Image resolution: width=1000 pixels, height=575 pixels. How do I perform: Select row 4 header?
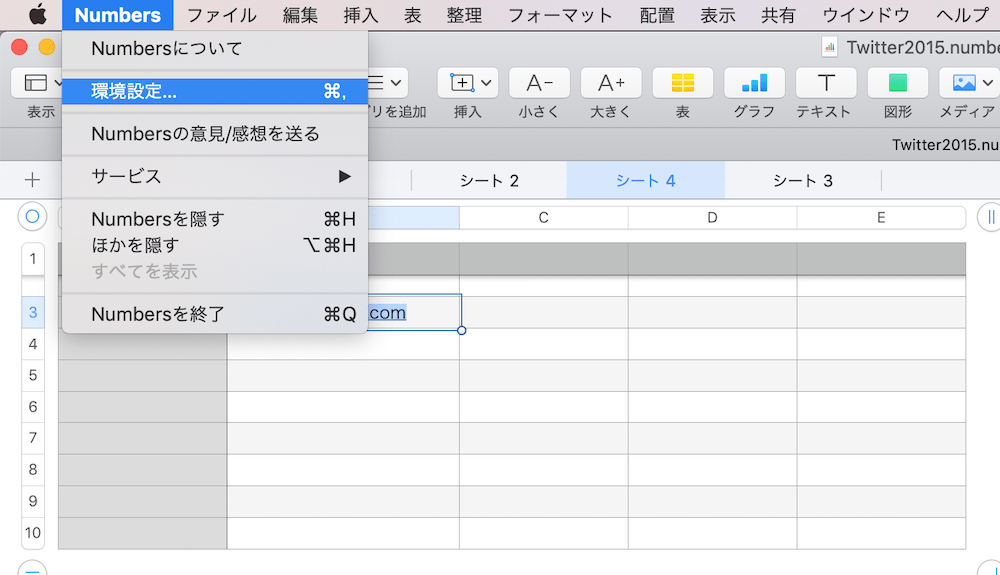[x=33, y=344]
